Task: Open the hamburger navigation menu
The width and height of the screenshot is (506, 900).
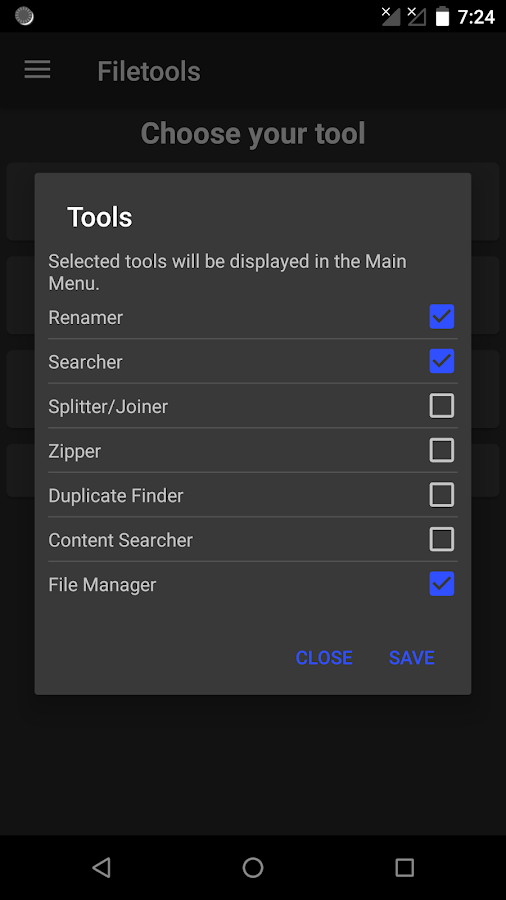Action: [37, 70]
